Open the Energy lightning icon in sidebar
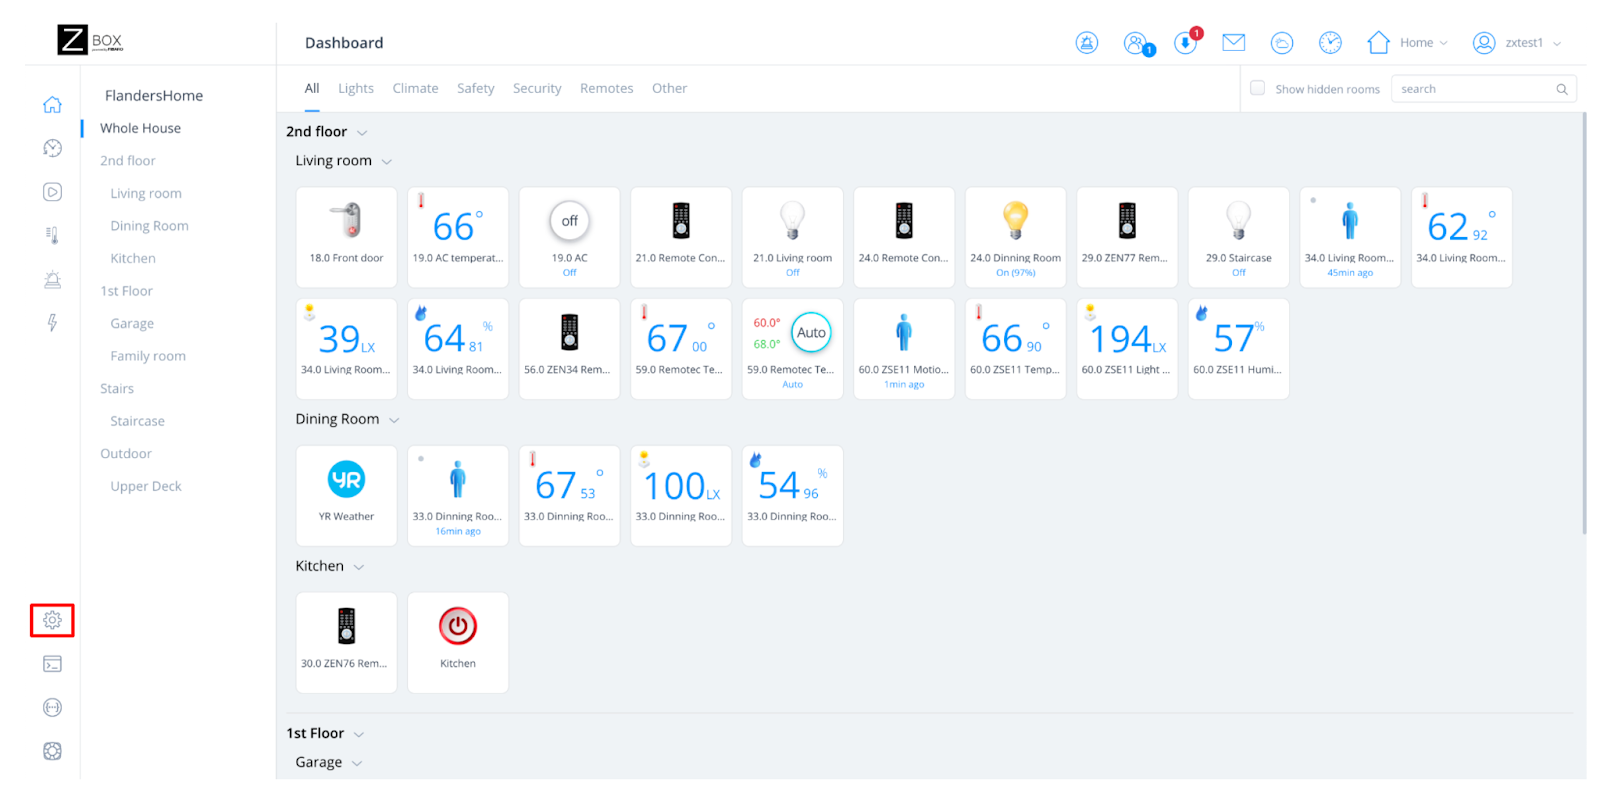 (52, 322)
